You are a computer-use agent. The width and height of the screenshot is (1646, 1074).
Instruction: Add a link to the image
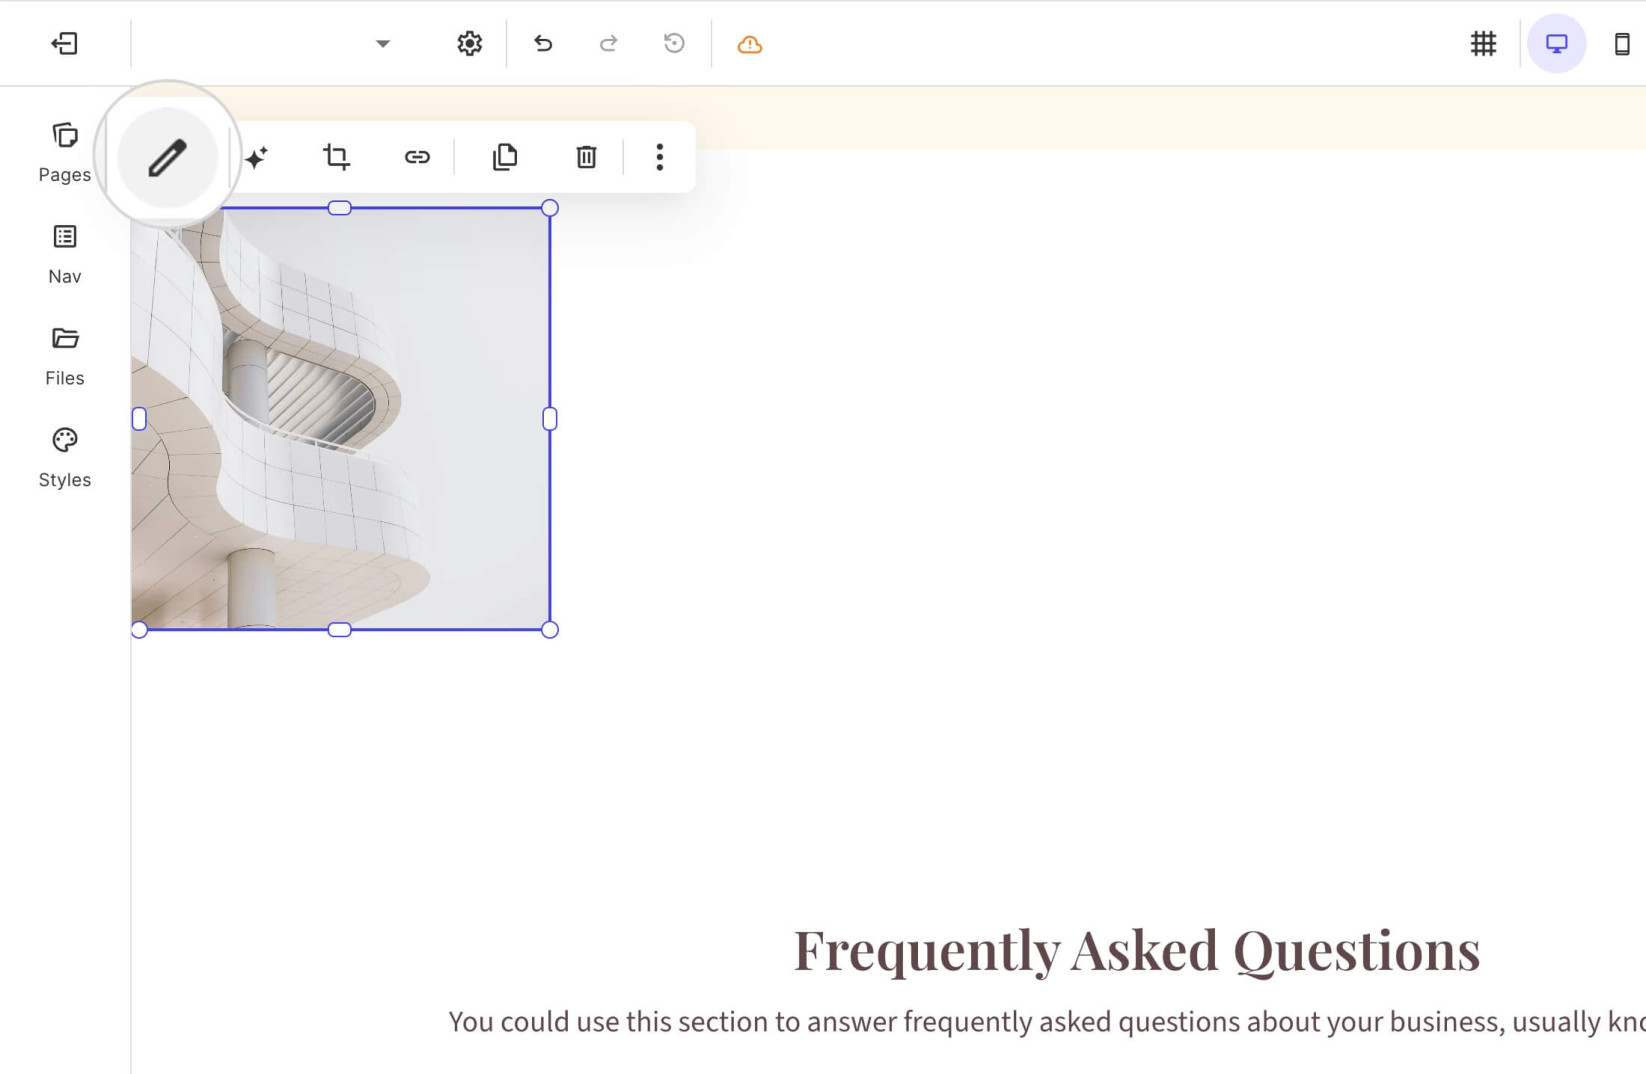coord(417,157)
